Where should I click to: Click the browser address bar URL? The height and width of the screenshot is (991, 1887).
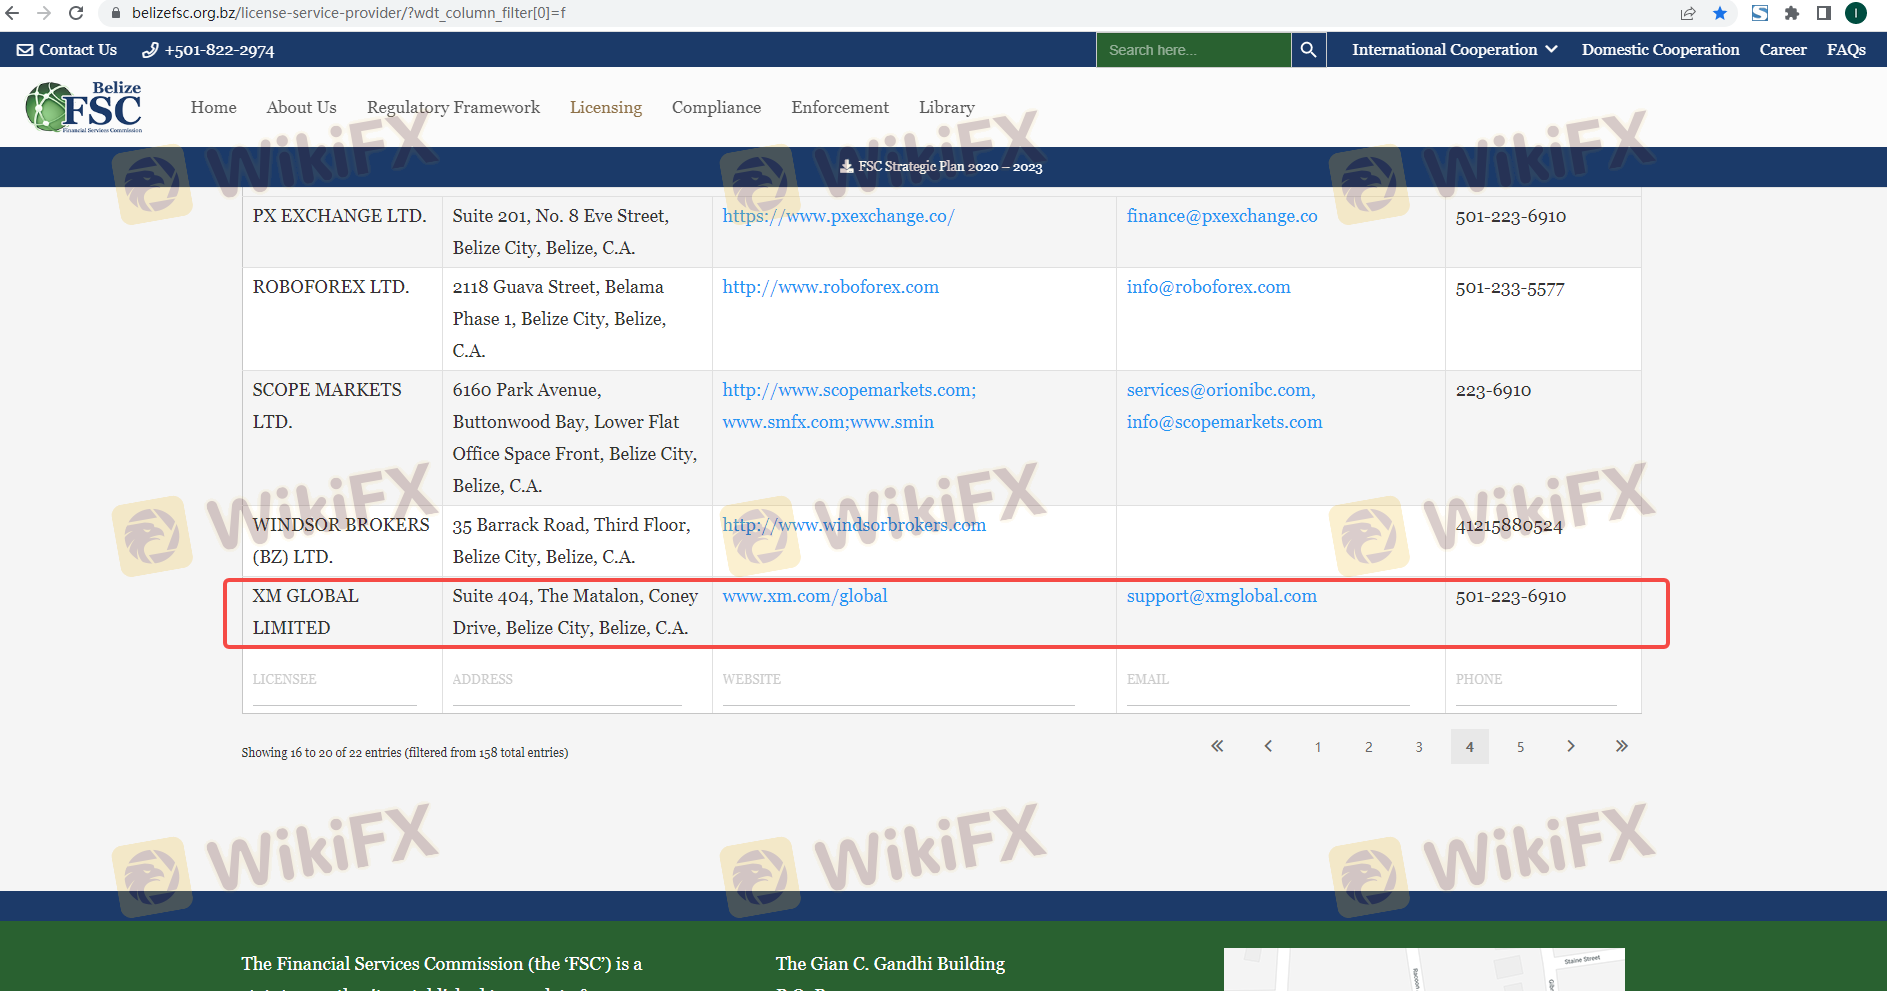pyautogui.click(x=349, y=13)
